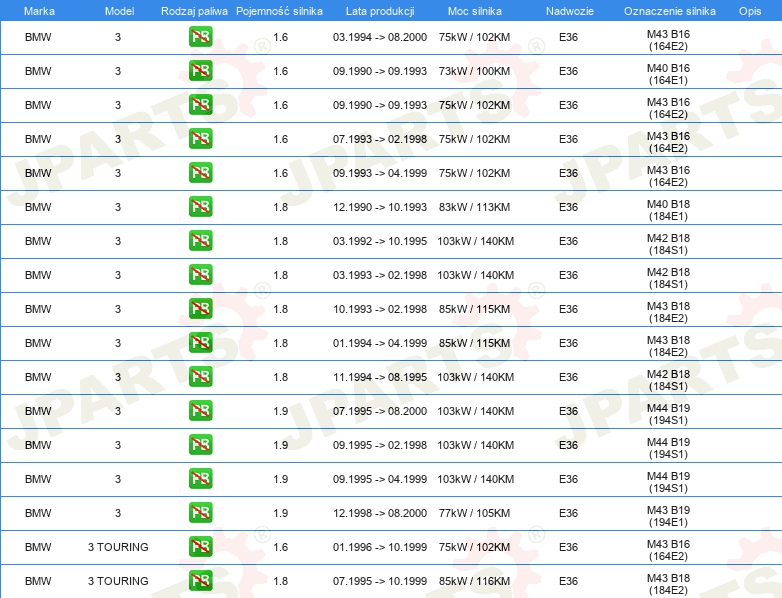This screenshot has width=782, height=598.
Task: Click the Lata produkcji column header
Action: click(x=380, y=11)
